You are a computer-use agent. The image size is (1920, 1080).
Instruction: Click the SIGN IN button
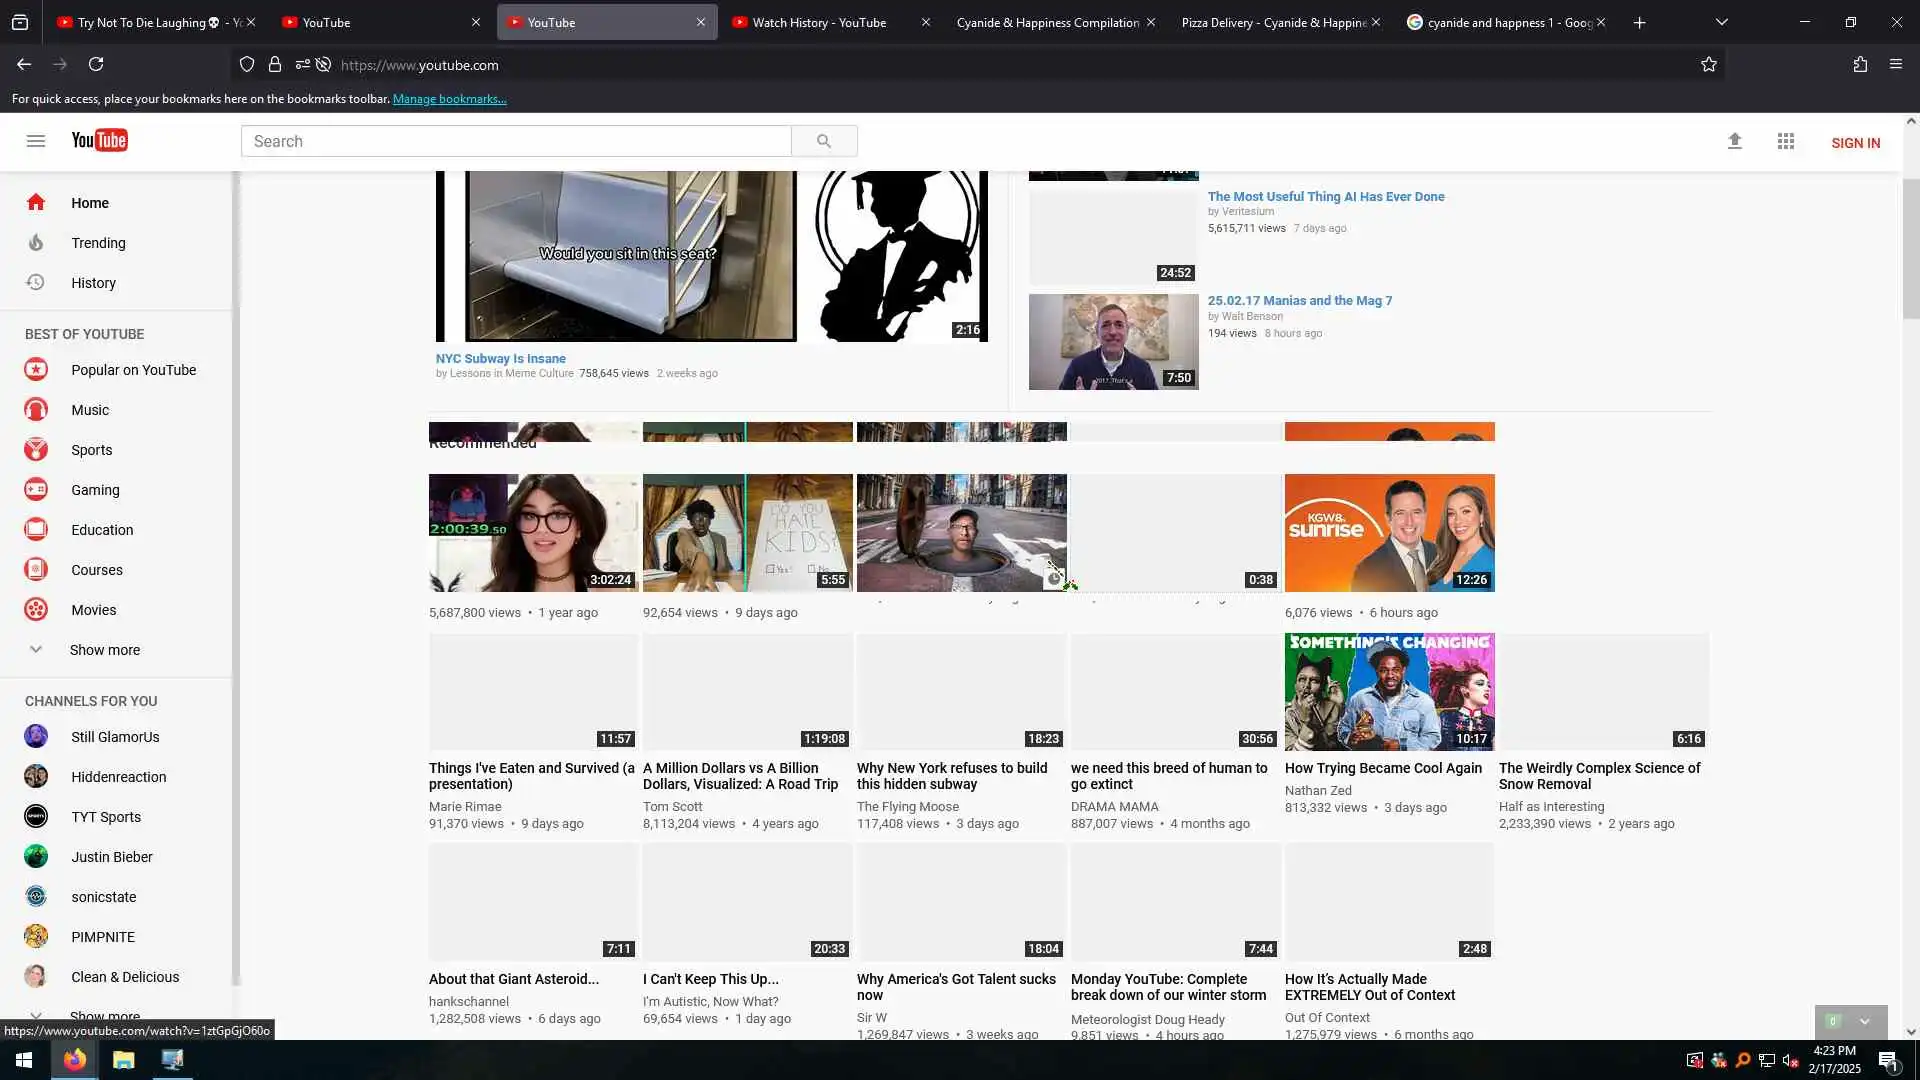coord(1855,143)
